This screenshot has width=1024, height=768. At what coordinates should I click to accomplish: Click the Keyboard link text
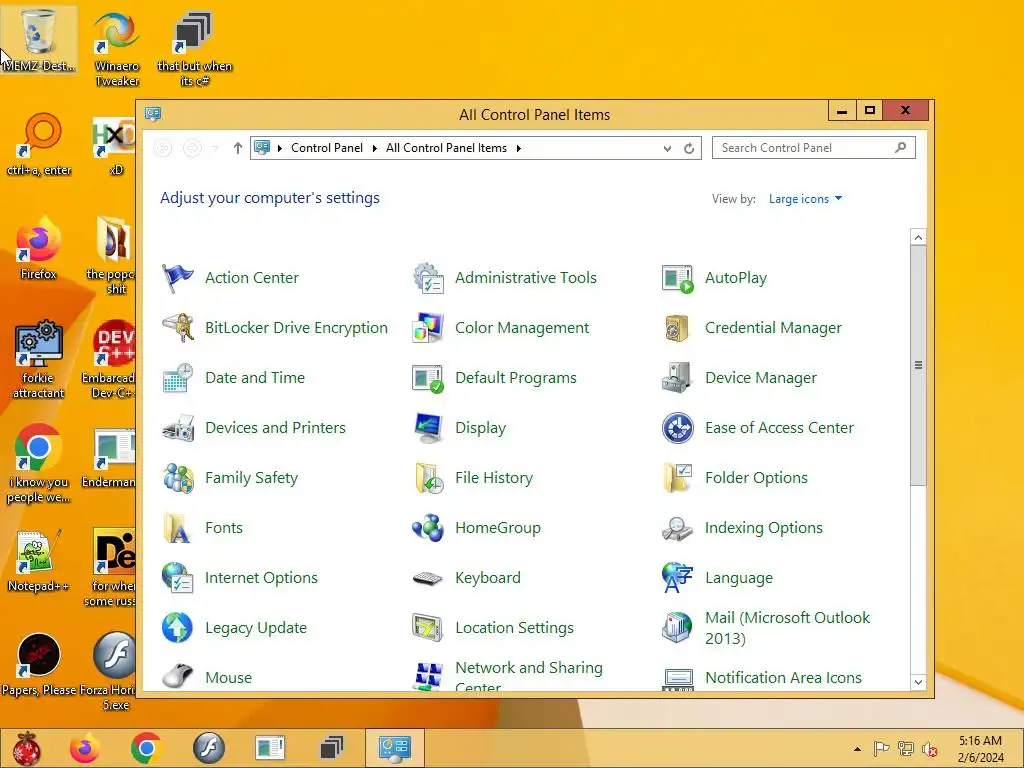(x=488, y=578)
